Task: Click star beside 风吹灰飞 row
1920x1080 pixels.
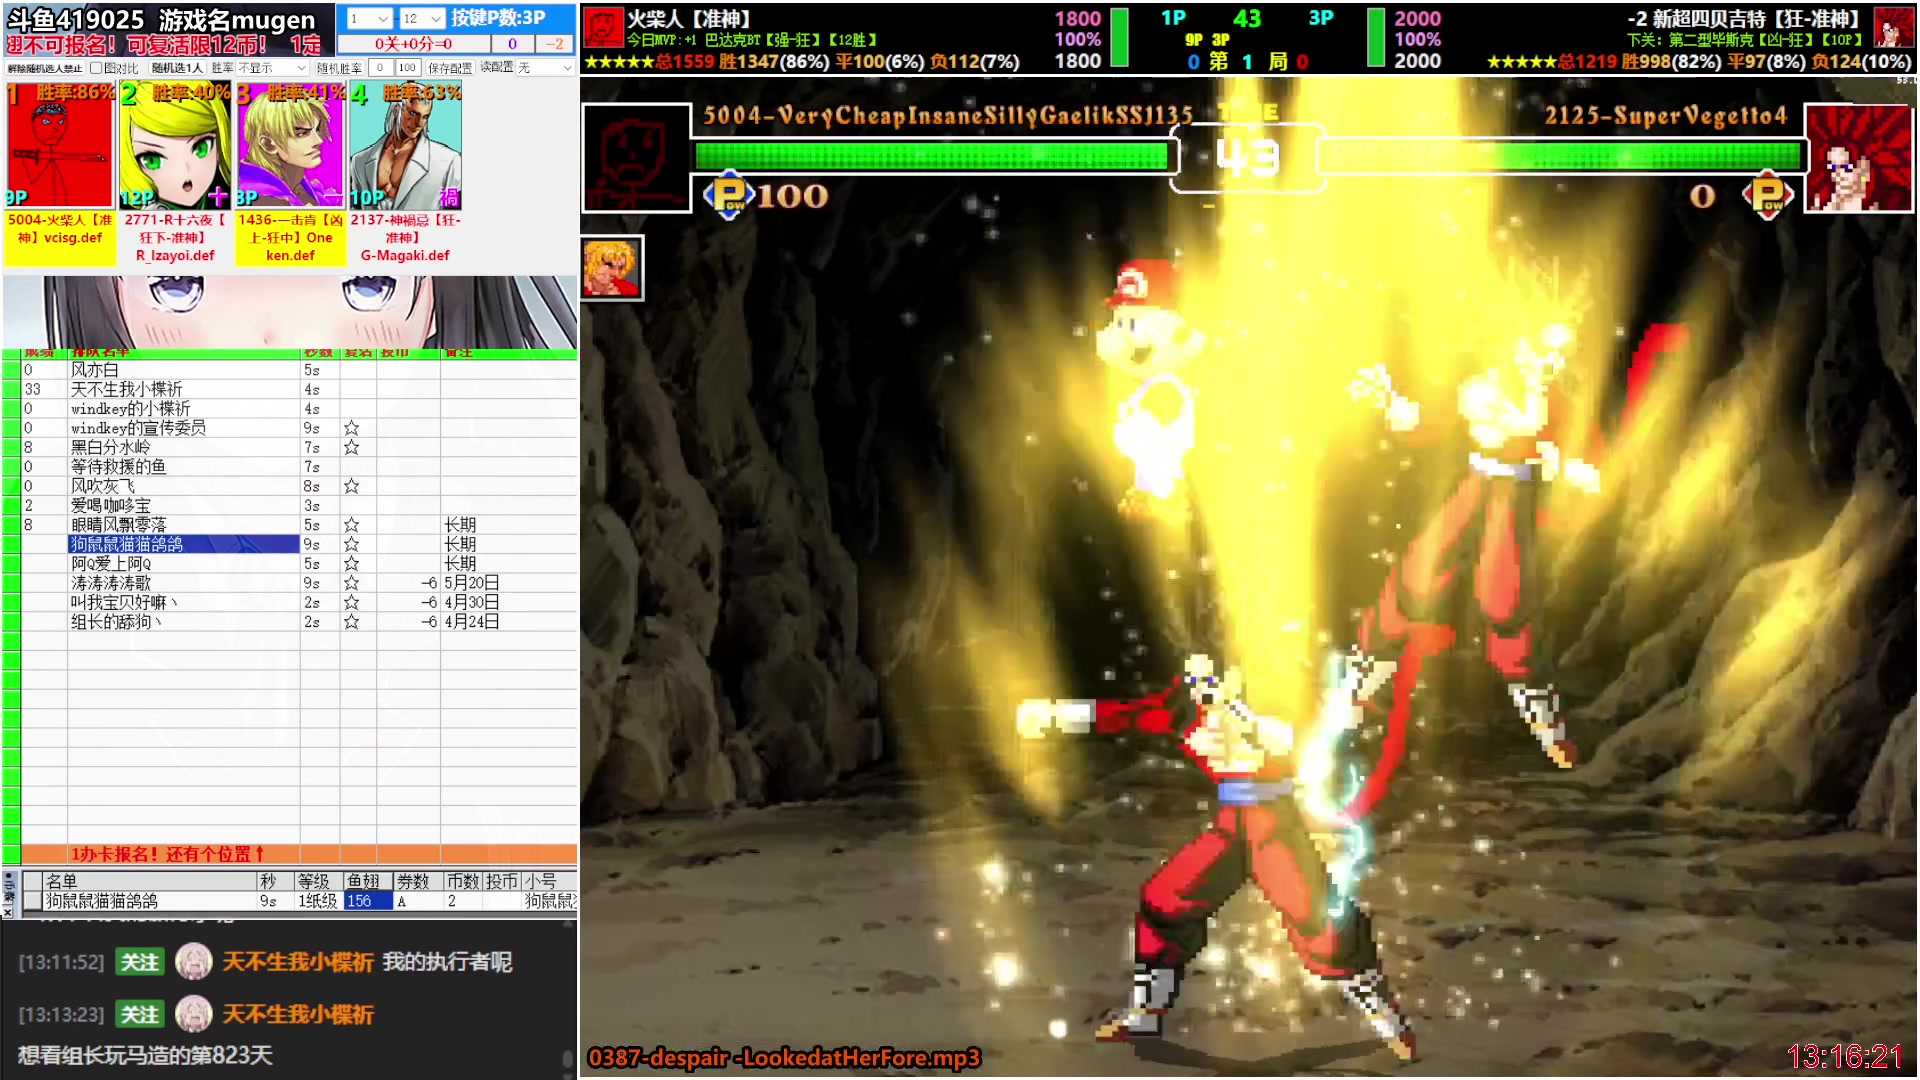Action: click(351, 486)
